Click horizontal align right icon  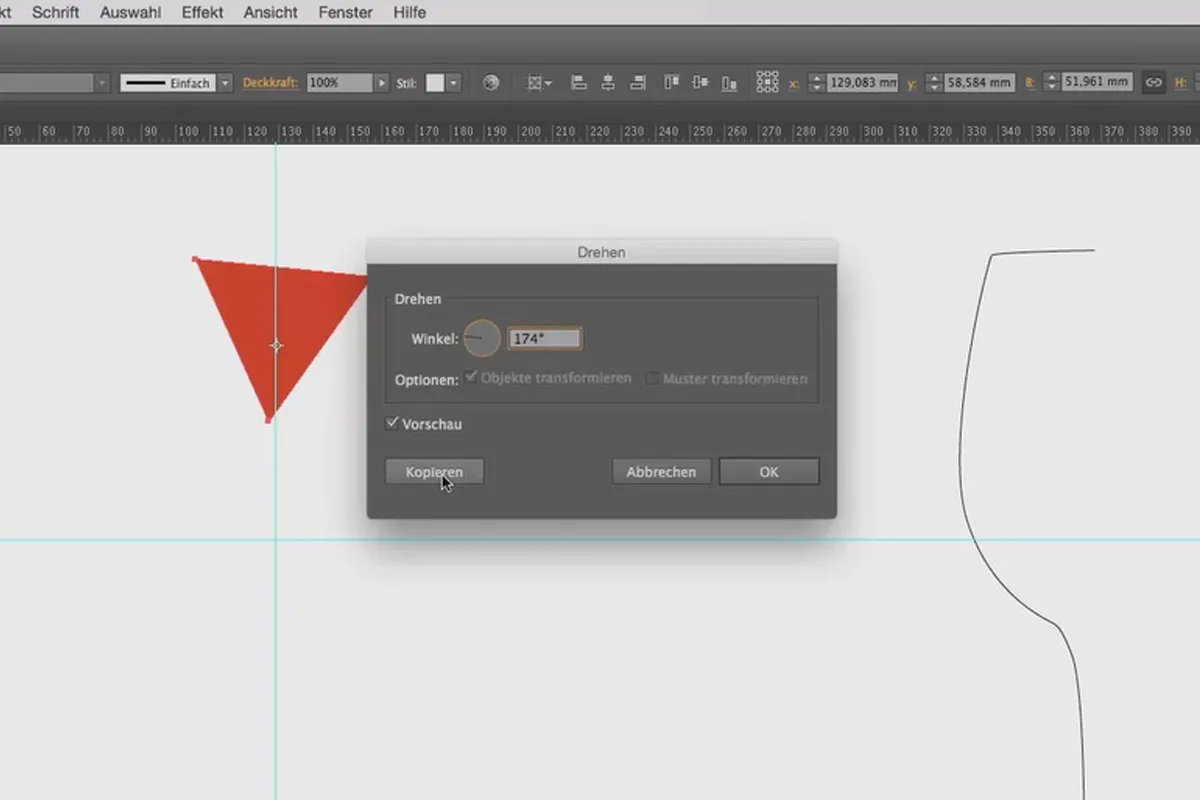[x=636, y=83]
